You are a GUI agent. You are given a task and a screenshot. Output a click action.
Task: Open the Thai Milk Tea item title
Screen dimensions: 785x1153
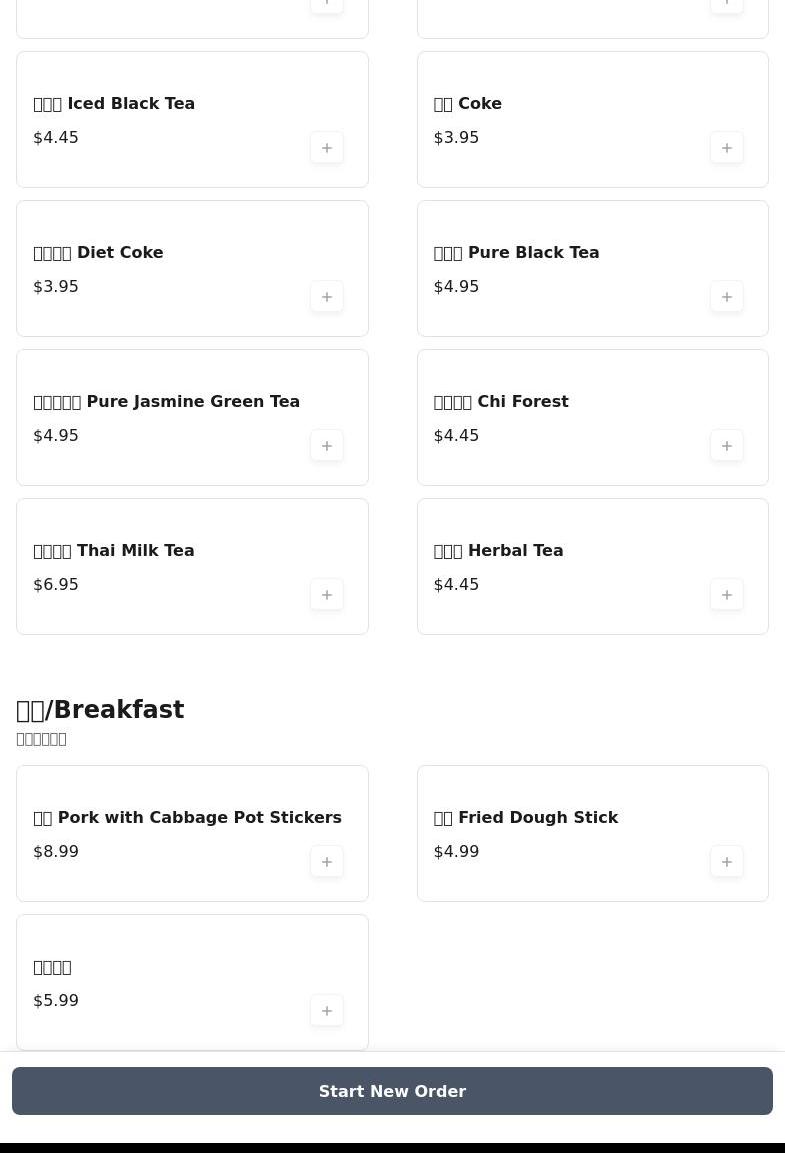click(114, 551)
